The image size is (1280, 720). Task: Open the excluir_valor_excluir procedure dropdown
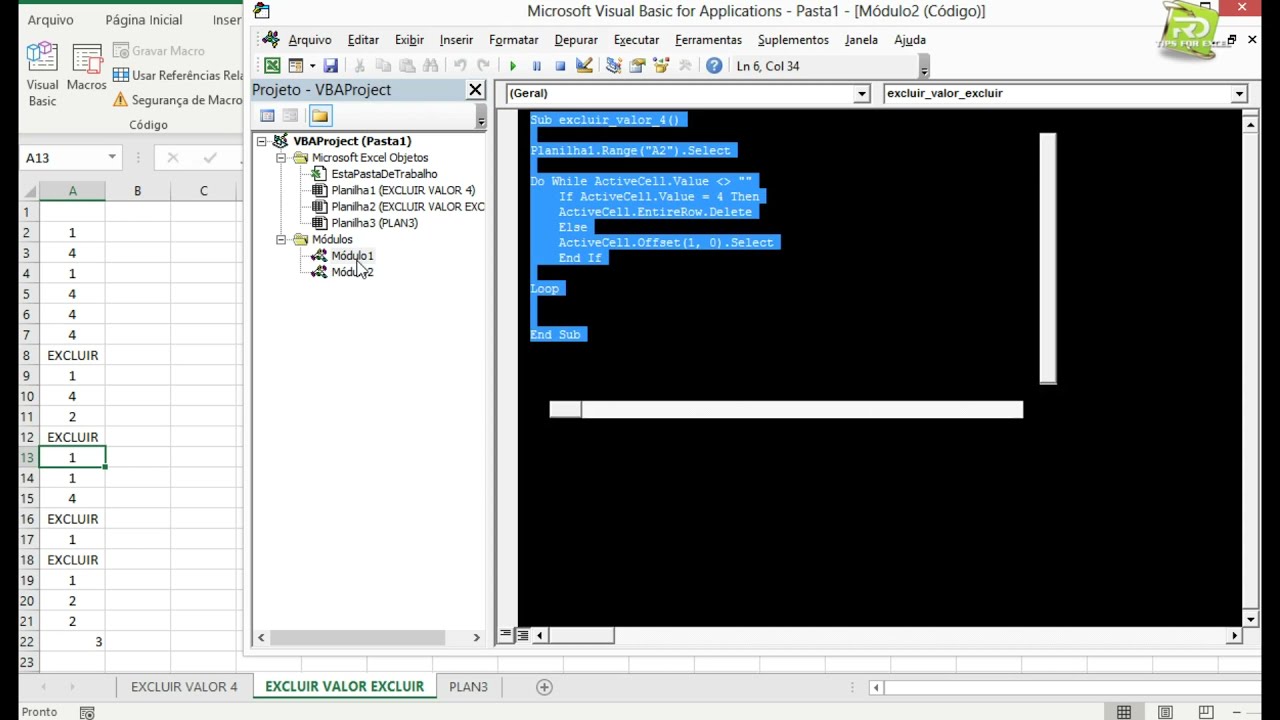point(1239,93)
